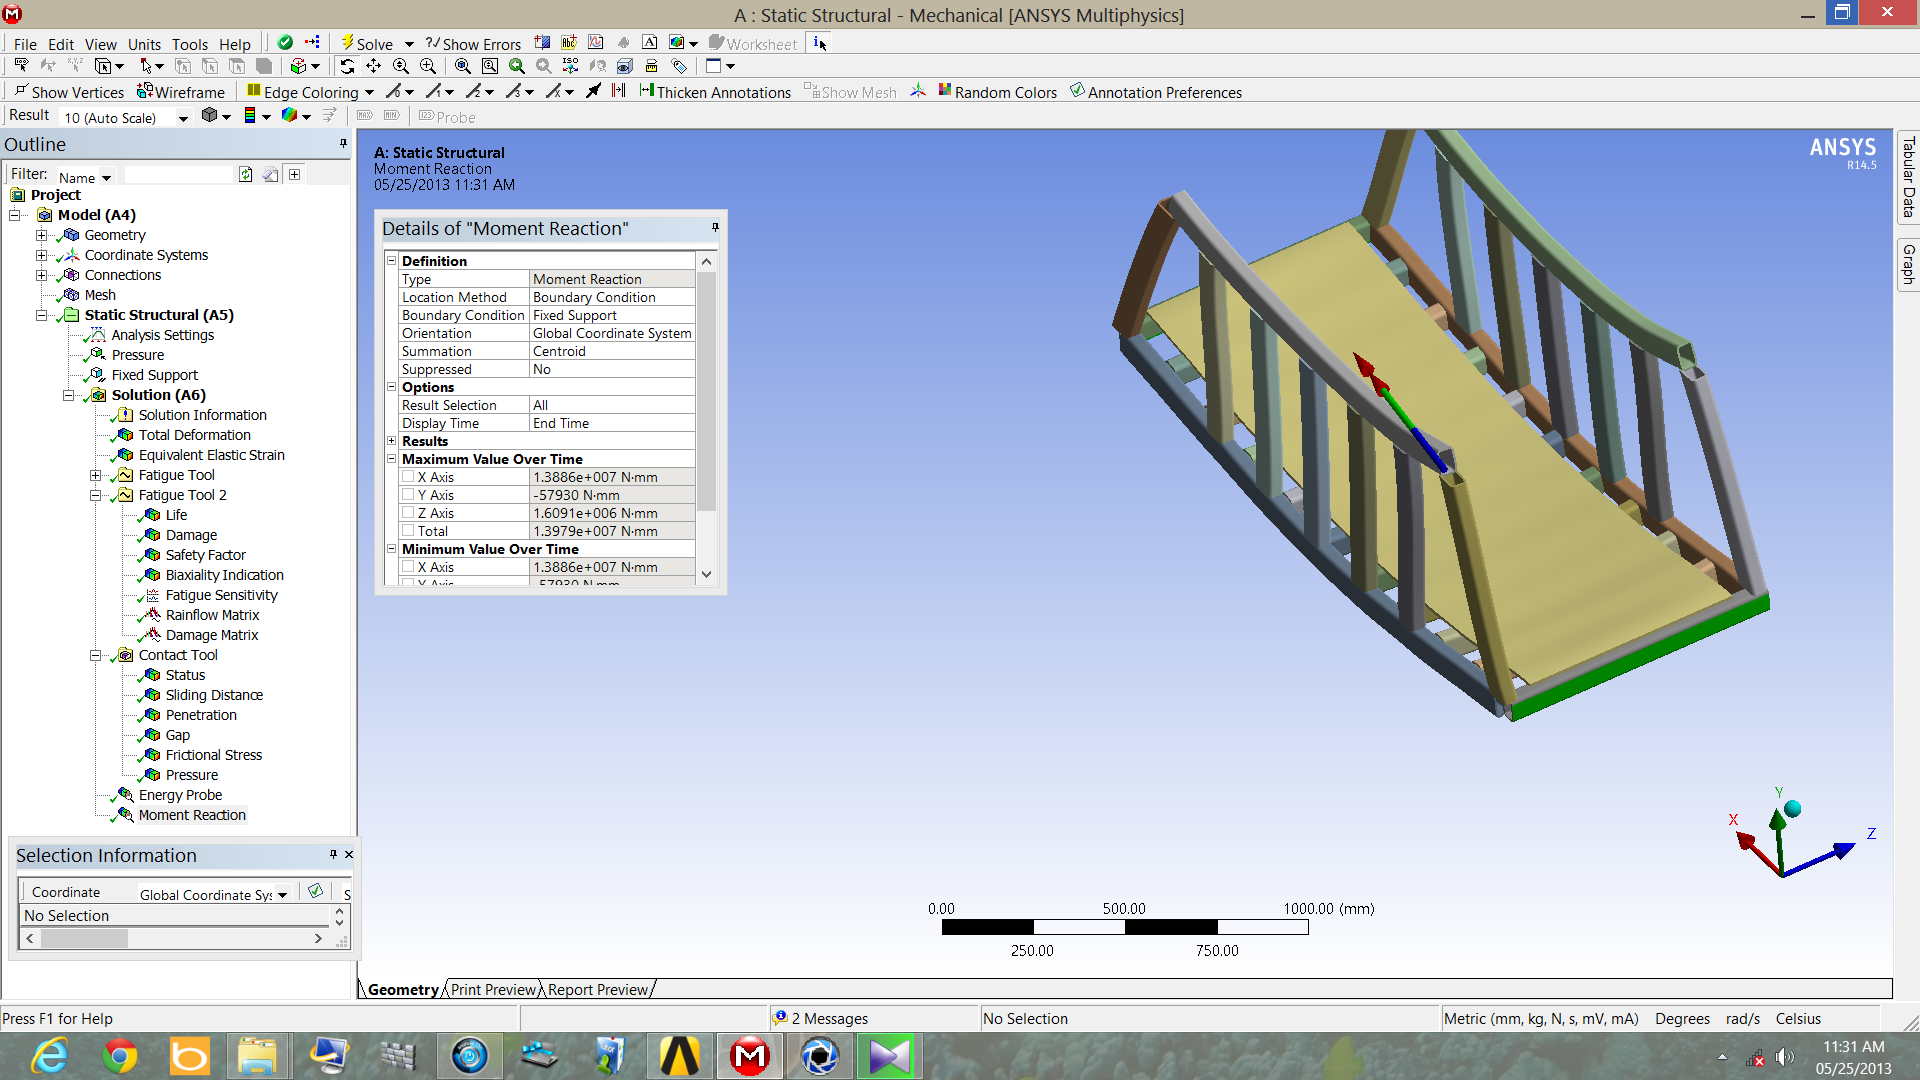Click the isometric sphere on triad
Viewport: 1920px width, 1080px height.
pyautogui.click(x=1792, y=809)
